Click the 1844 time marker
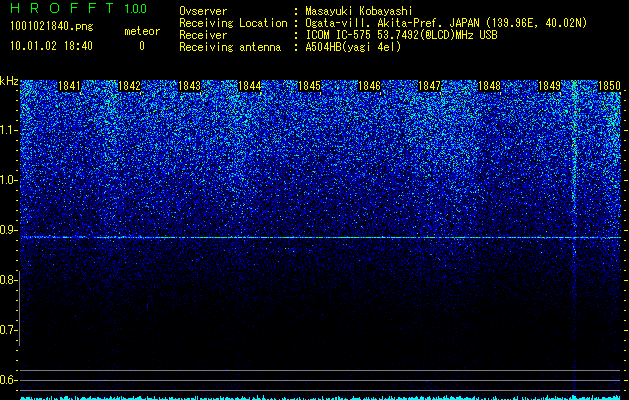This screenshot has height=400, width=629. pyautogui.click(x=250, y=86)
